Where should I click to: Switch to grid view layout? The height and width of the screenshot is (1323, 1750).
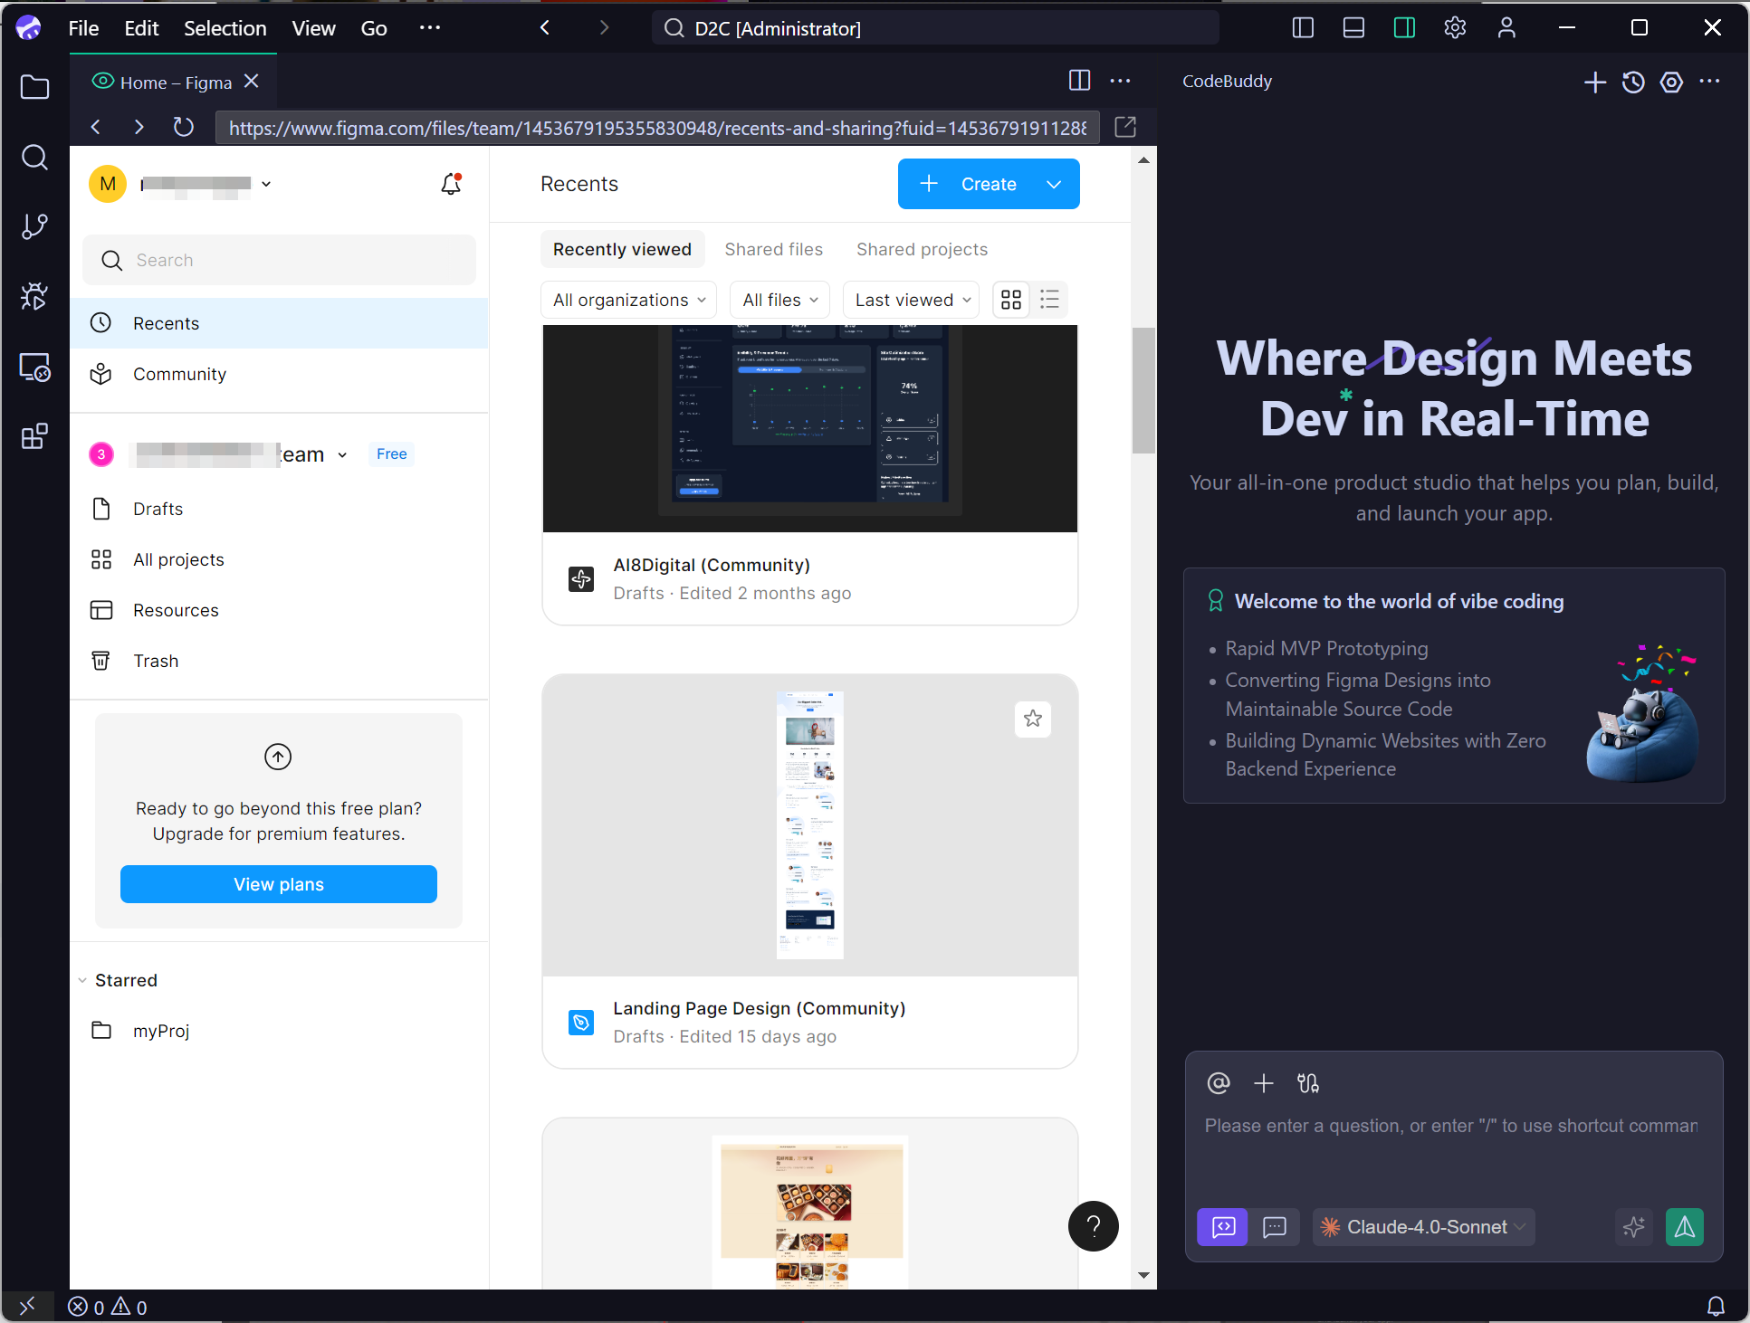click(x=1011, y=300)
